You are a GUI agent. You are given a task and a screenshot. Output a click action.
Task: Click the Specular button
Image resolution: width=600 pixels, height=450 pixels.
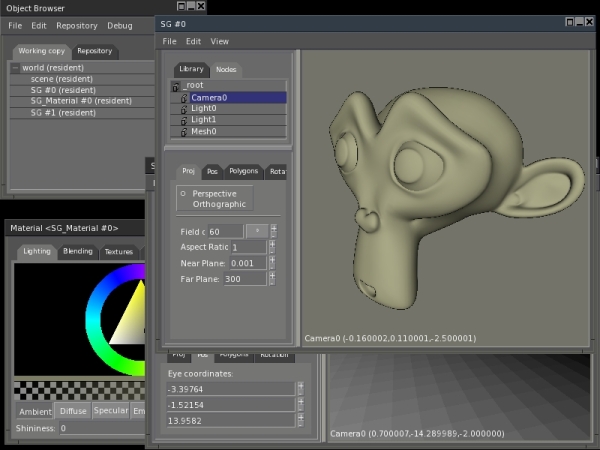pos(111,411)
